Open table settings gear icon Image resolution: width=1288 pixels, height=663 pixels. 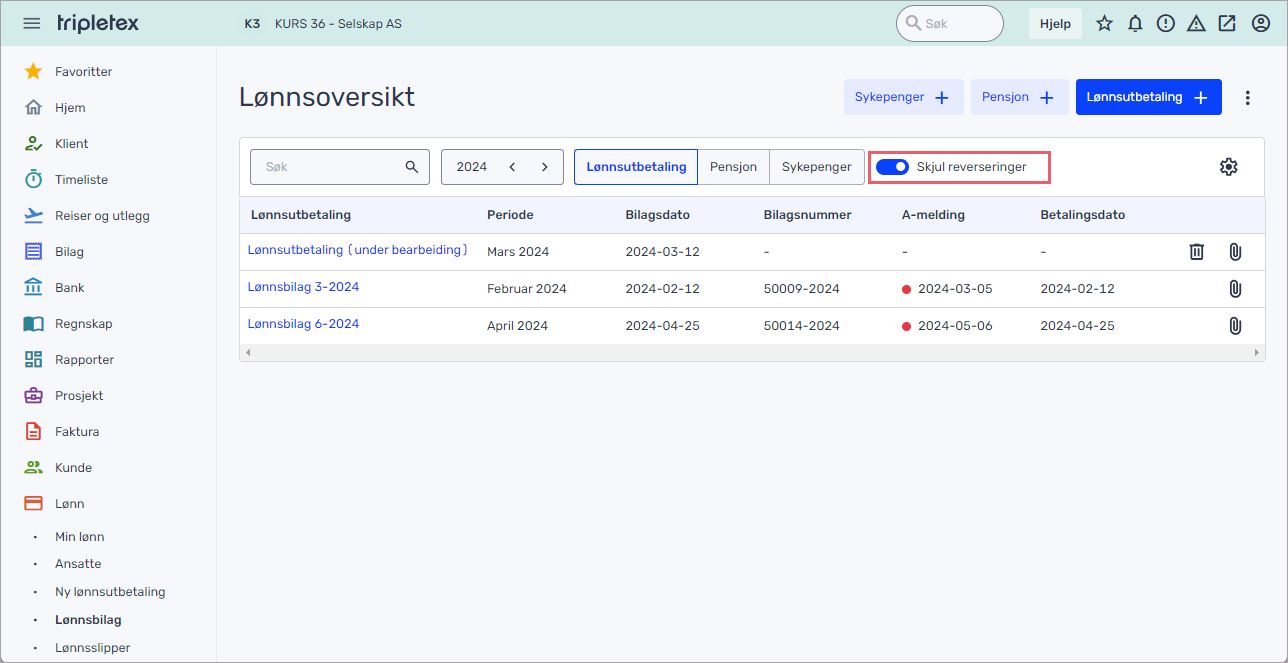pos(1229,167)
